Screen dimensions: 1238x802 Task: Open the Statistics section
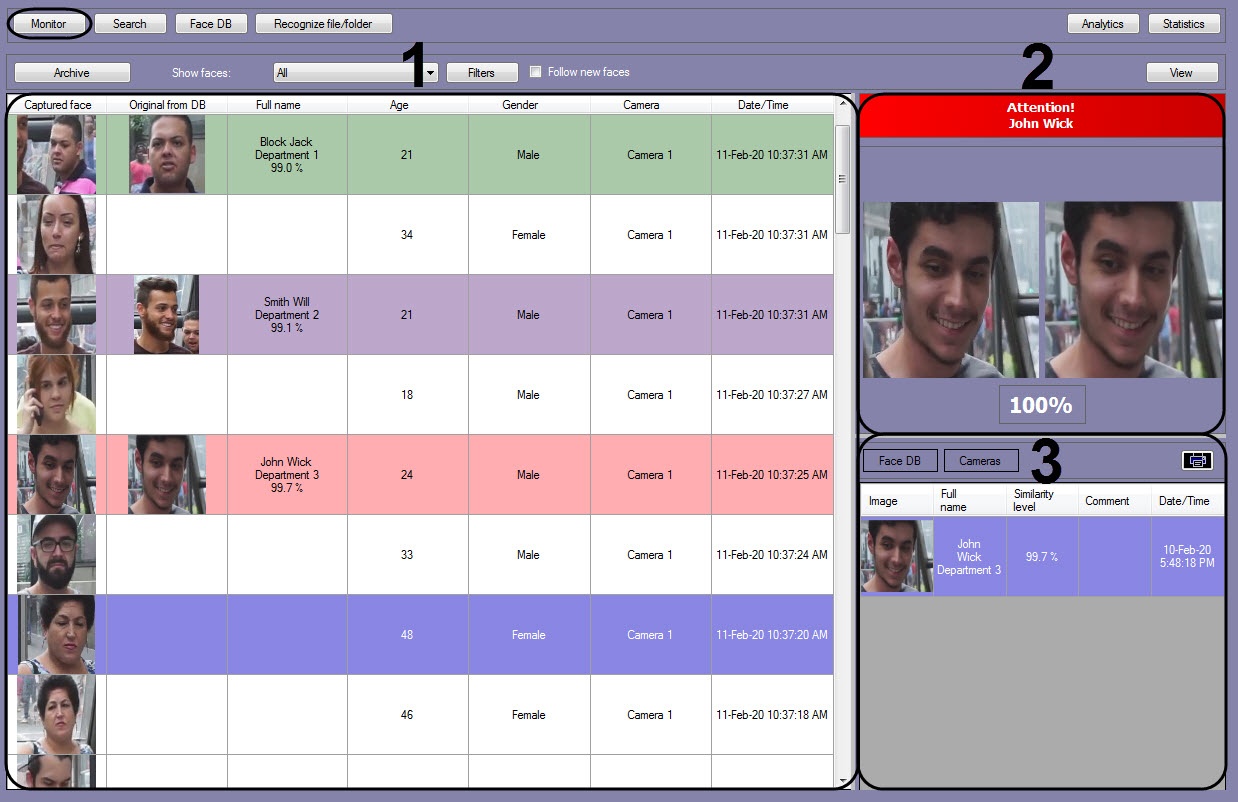click(1184, 24)
